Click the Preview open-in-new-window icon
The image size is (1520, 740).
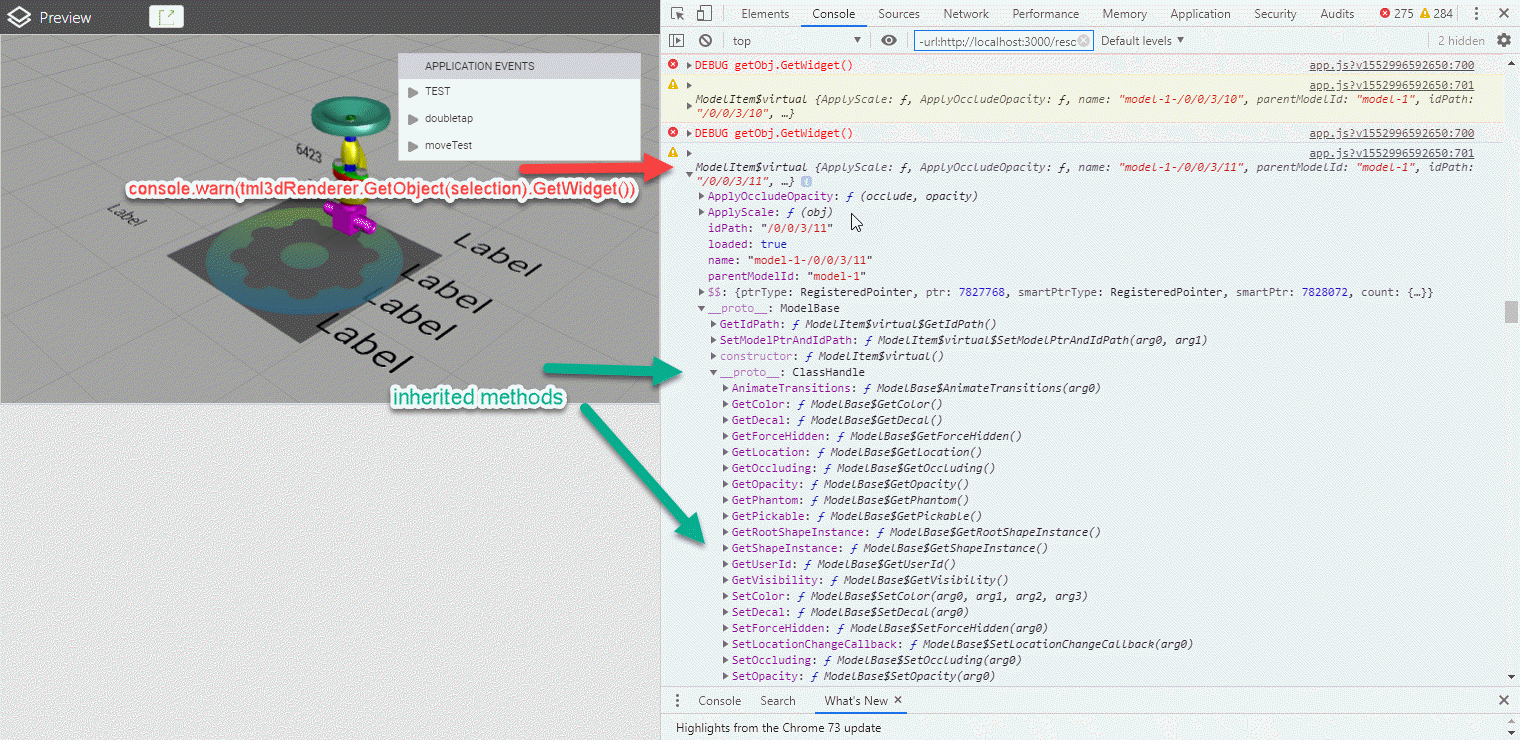coord(167,16)
